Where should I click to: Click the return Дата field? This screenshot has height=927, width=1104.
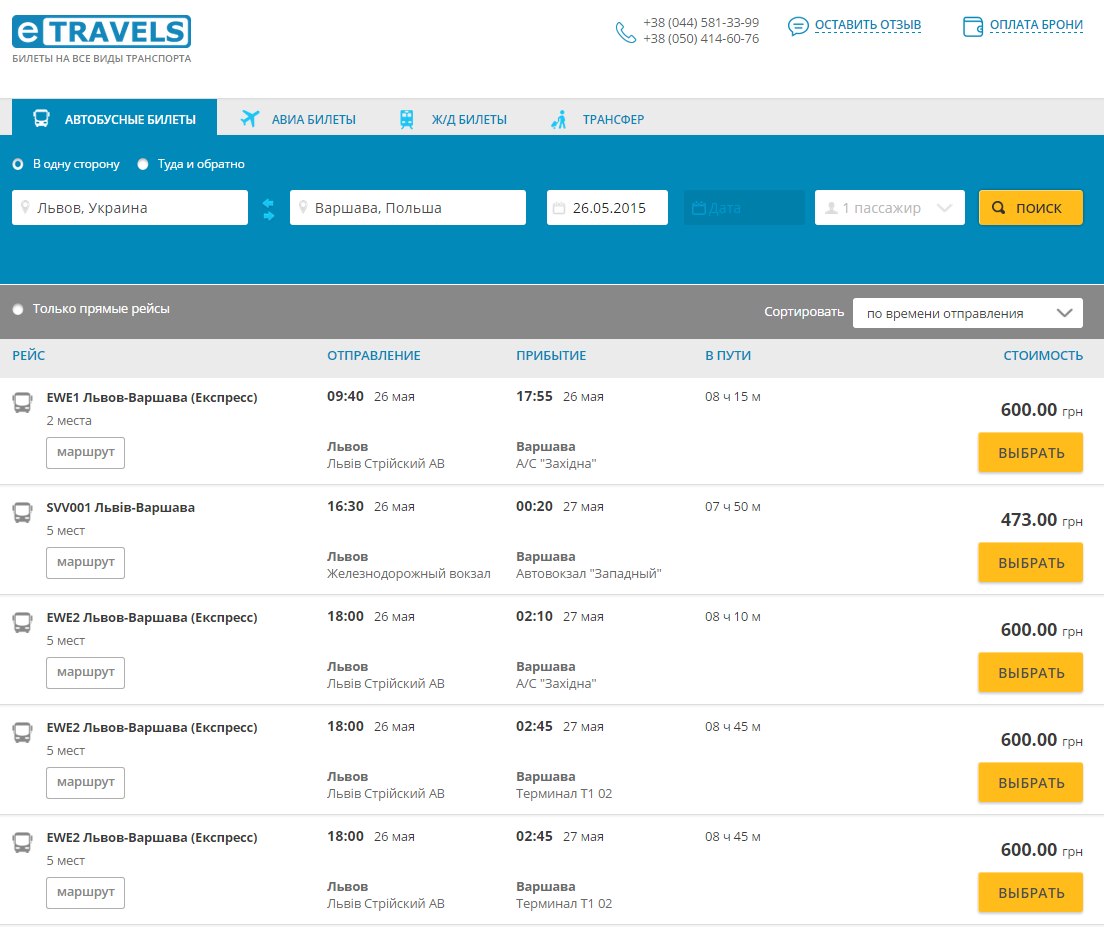point(744,208)
